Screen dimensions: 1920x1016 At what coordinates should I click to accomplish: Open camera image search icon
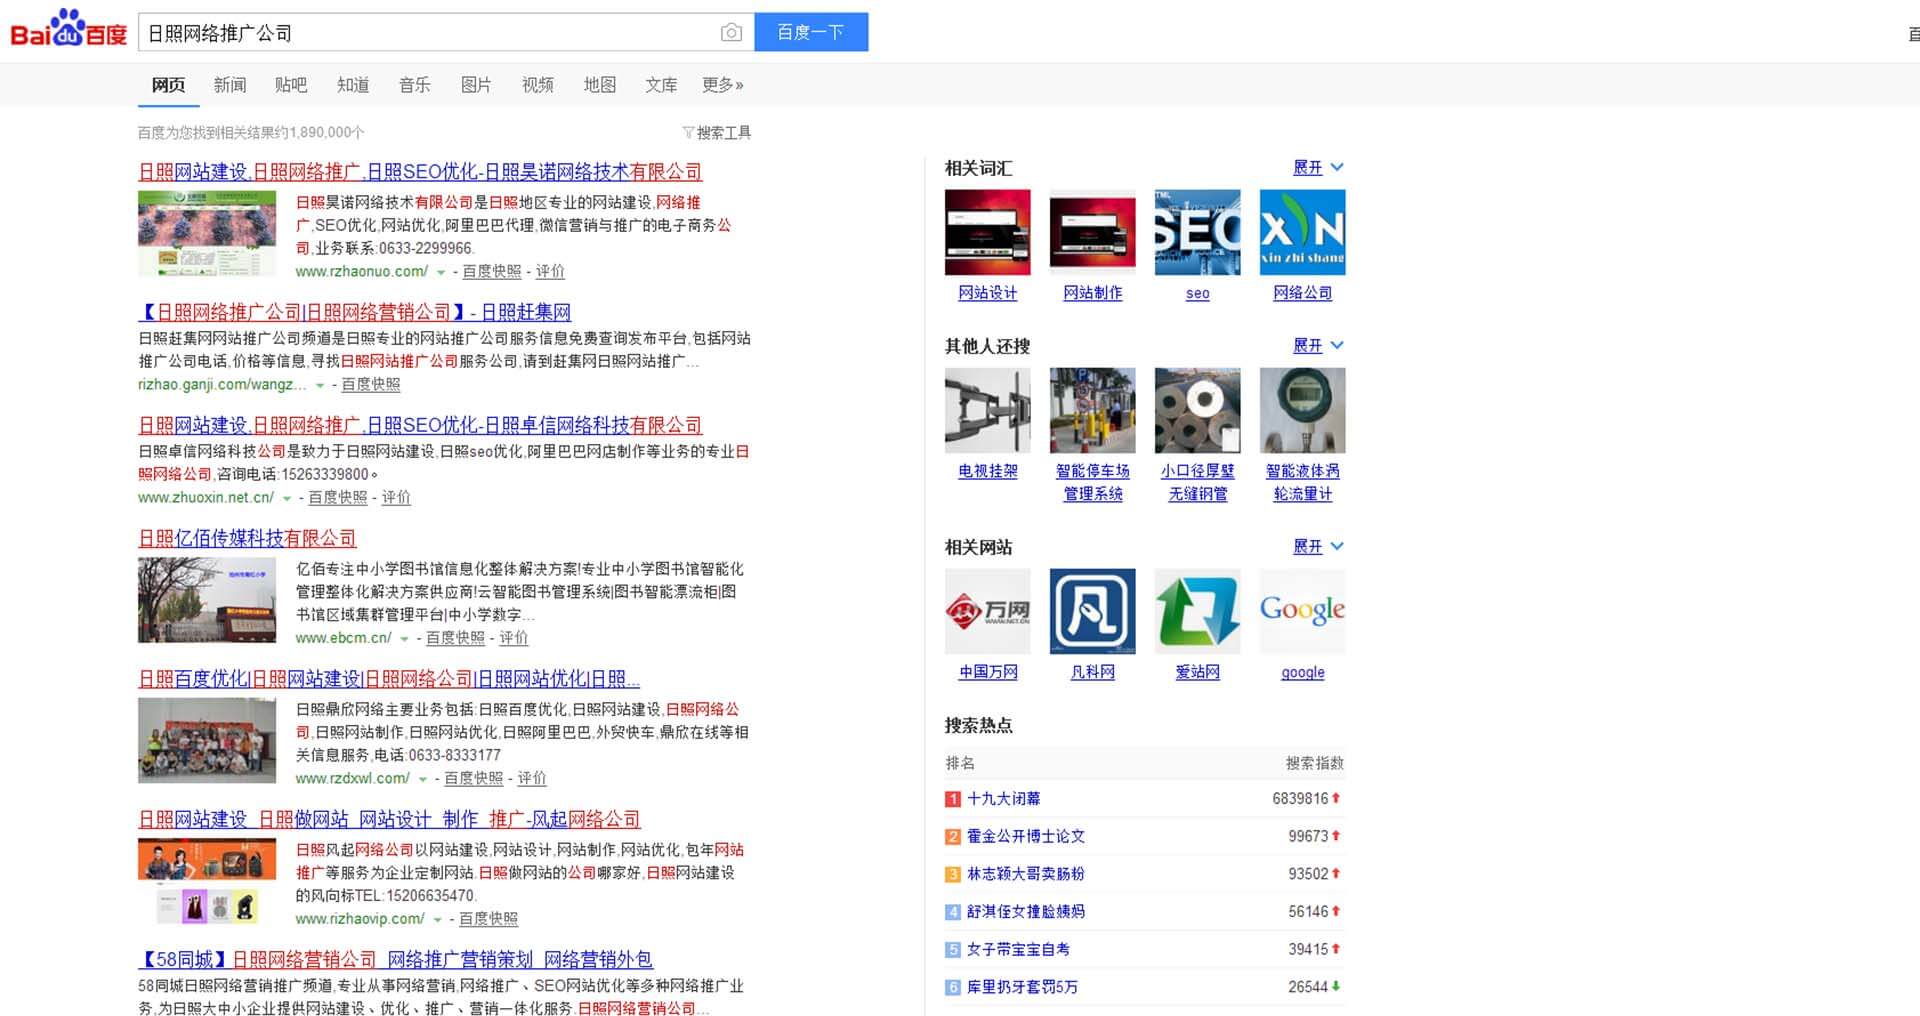point(731,33)
